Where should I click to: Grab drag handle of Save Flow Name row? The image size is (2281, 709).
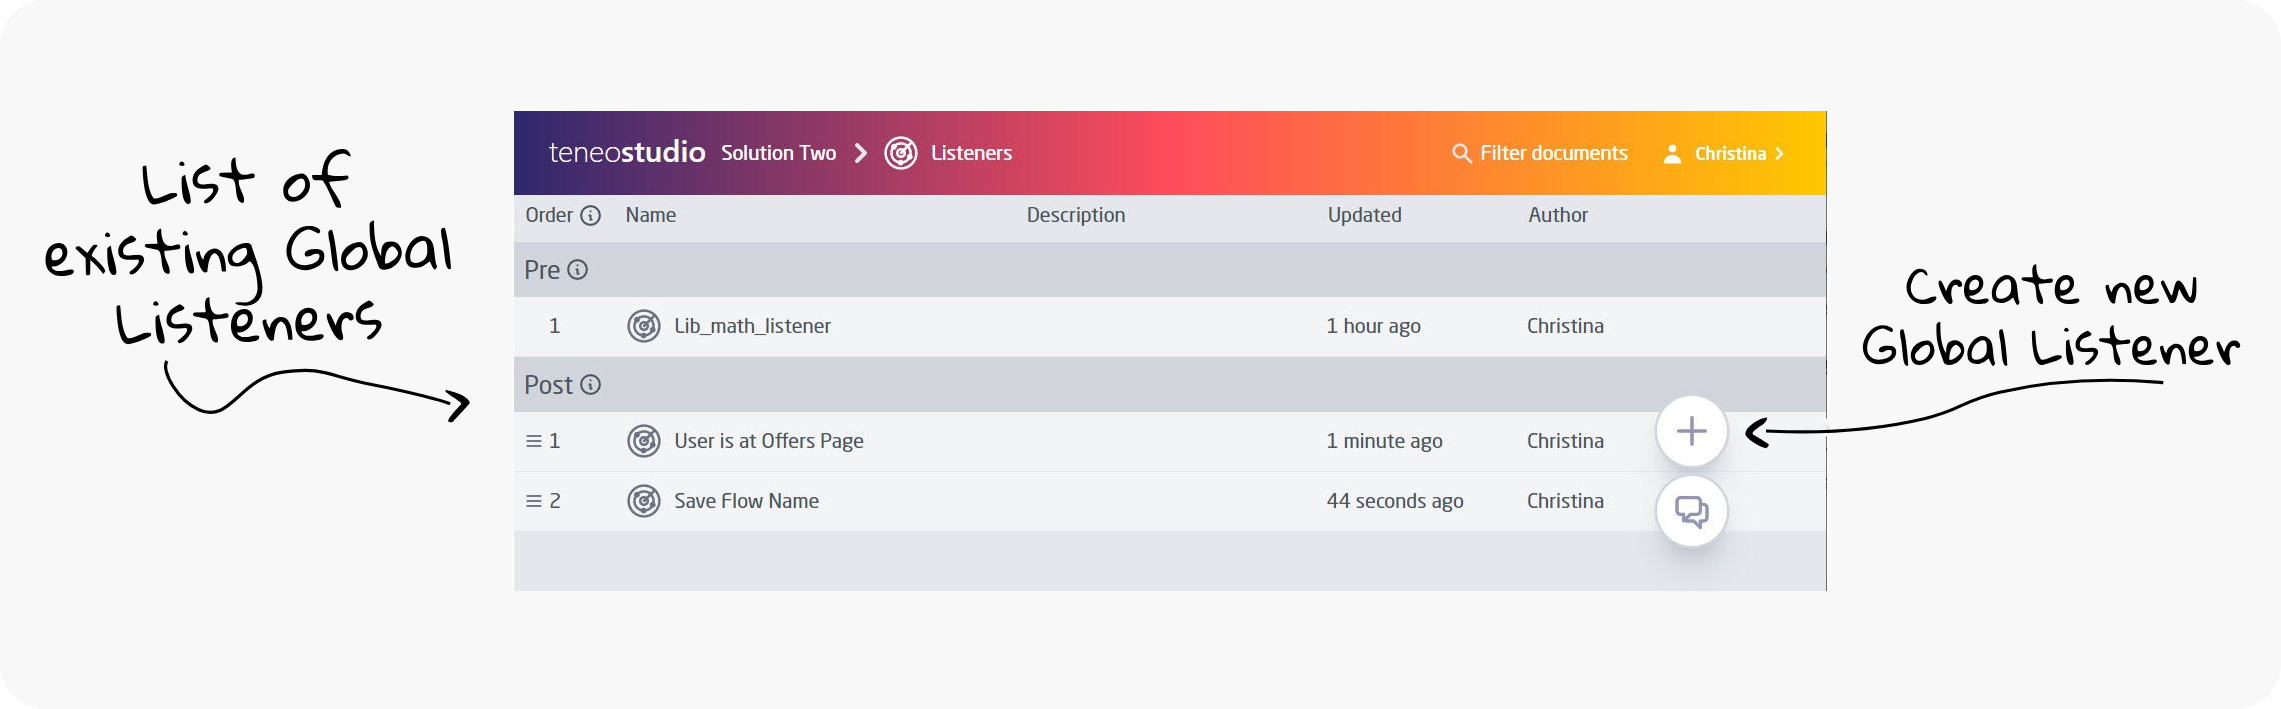(x=533, y=501)
